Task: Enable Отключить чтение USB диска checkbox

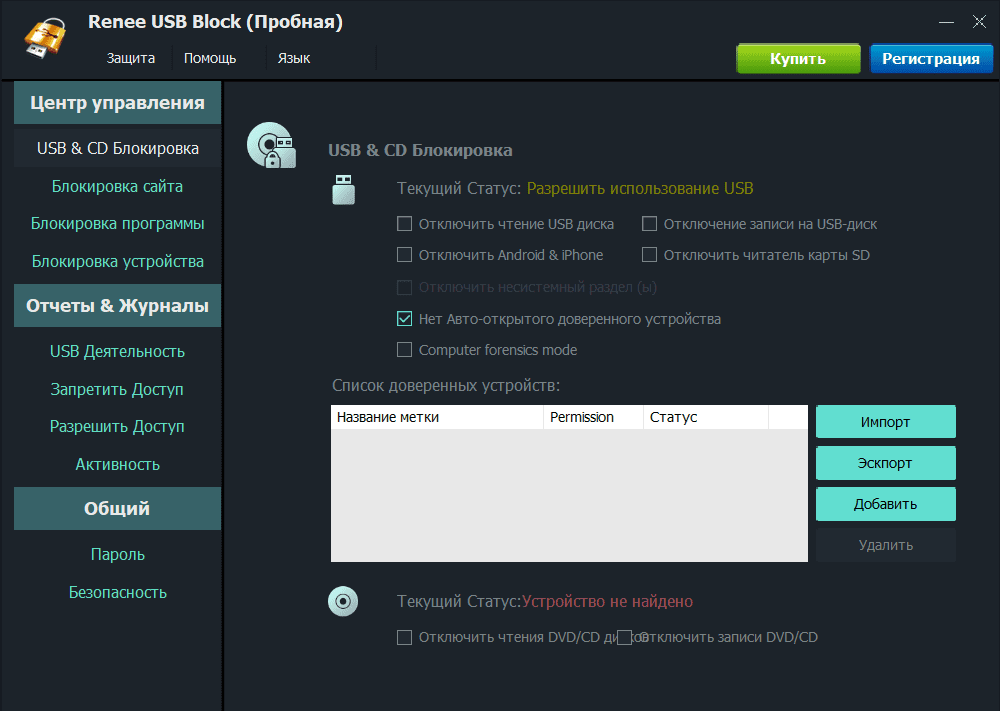Action: pos(405,224)
